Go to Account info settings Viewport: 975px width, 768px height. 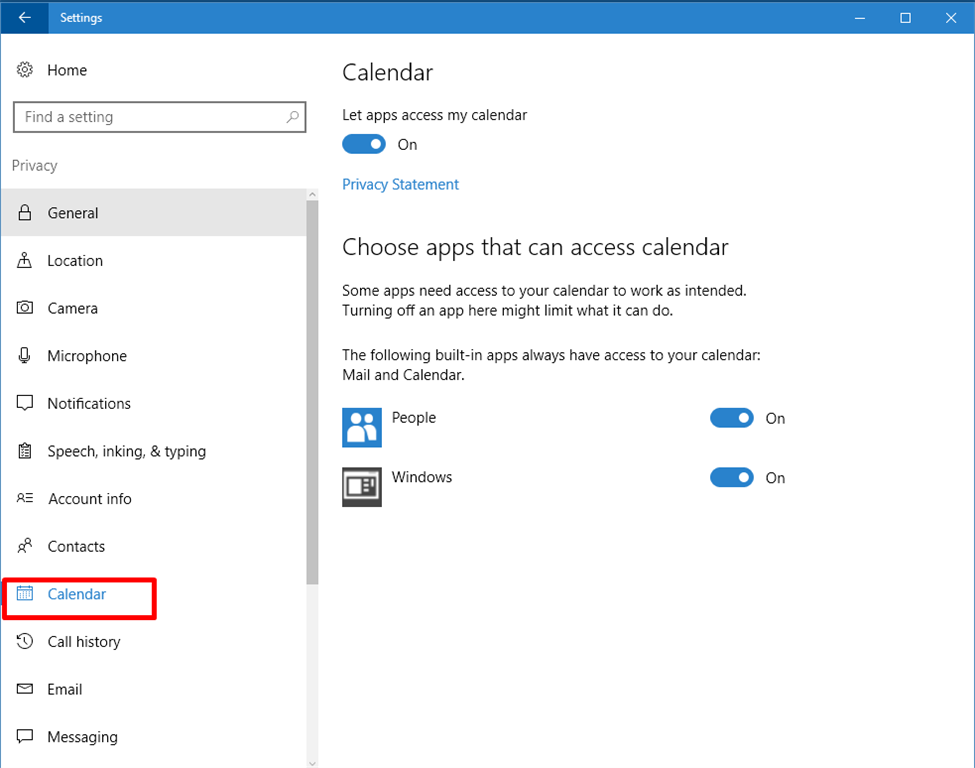89,499
